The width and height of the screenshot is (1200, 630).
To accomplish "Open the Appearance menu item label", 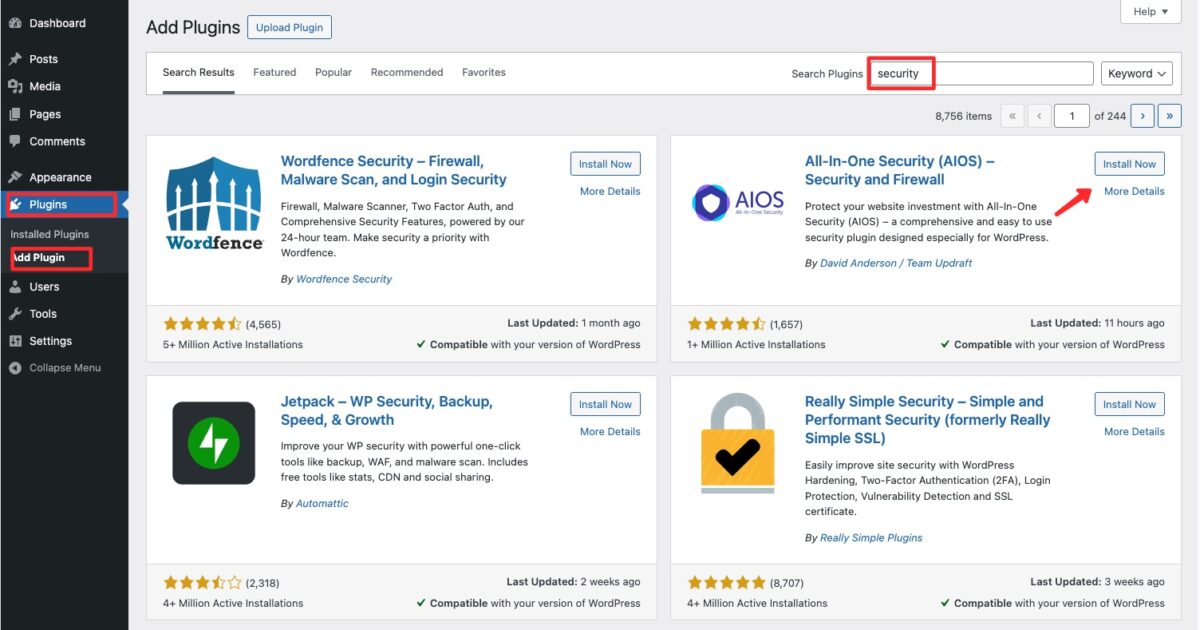I will point(60,177).
